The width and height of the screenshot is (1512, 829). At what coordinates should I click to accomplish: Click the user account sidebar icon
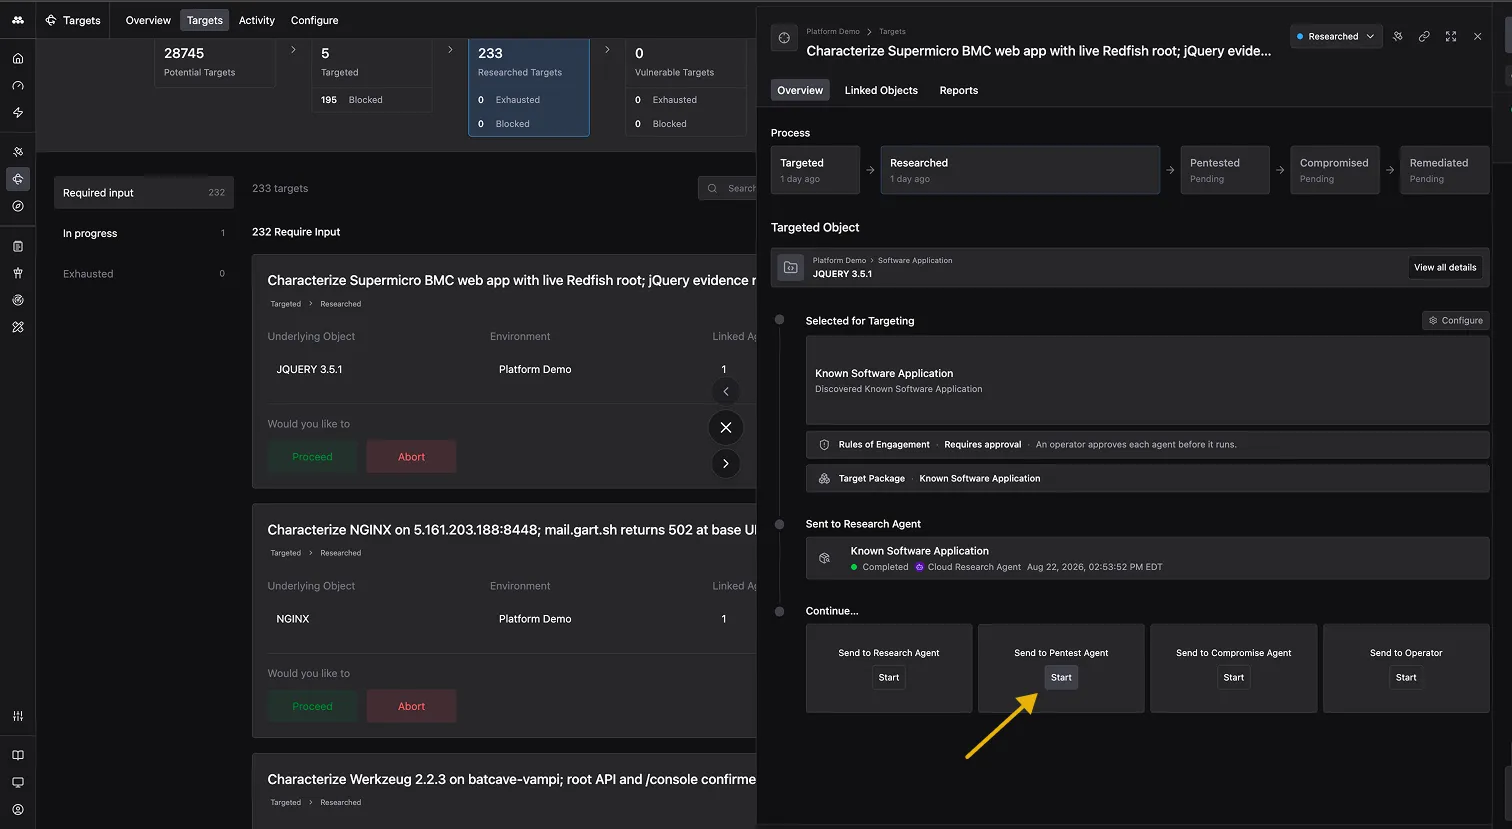coord(18,810)
